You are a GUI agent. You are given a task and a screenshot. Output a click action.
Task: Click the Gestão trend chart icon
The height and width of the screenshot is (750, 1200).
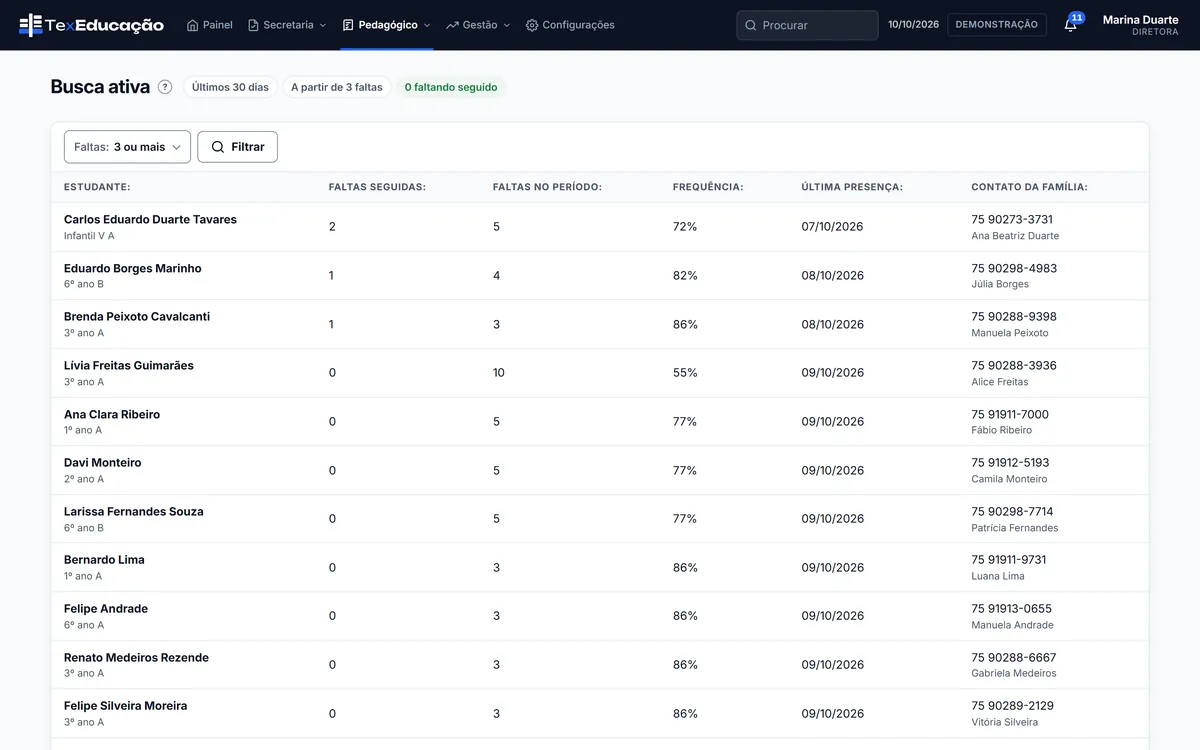tap(452, 25)
